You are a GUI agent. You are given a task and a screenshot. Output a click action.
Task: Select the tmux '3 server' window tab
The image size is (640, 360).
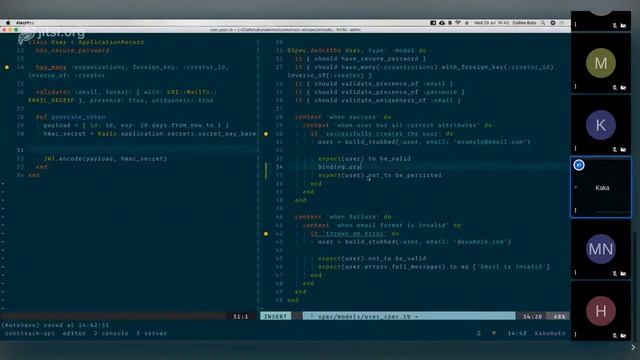click(x=151, y=333)
